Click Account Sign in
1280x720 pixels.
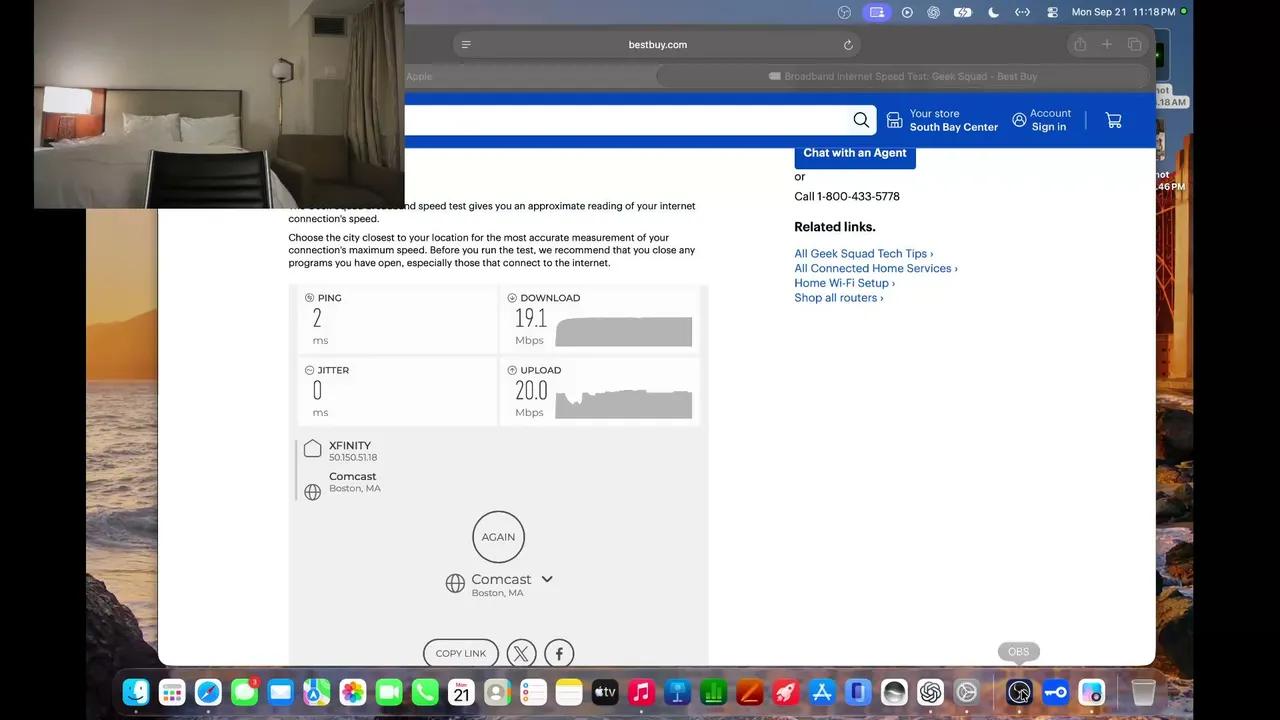coord(1041,120)
